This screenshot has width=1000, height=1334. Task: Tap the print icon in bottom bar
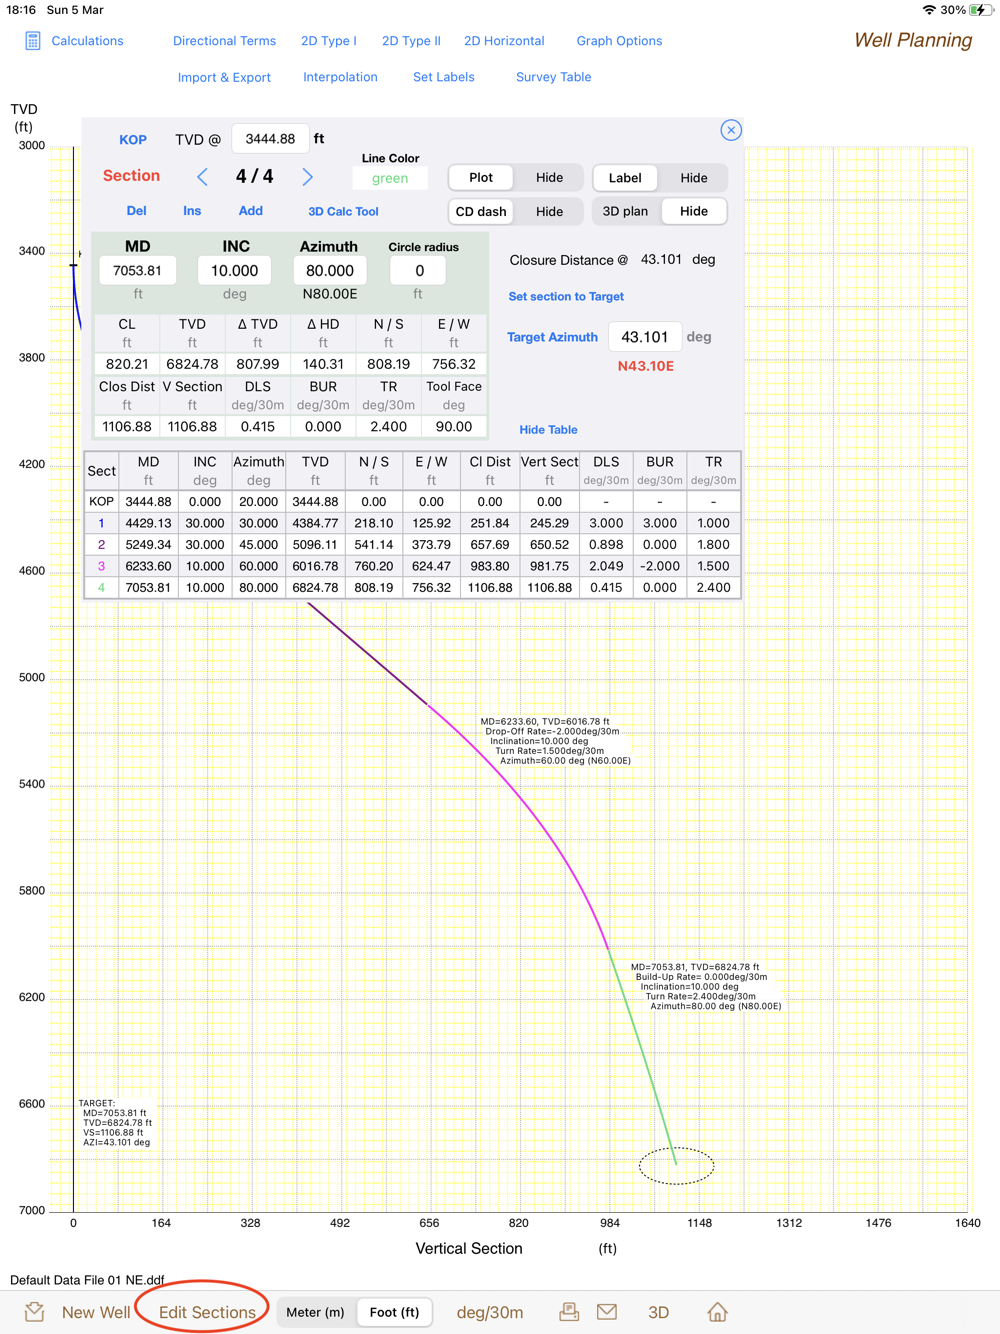click(x=569, y=1312)
